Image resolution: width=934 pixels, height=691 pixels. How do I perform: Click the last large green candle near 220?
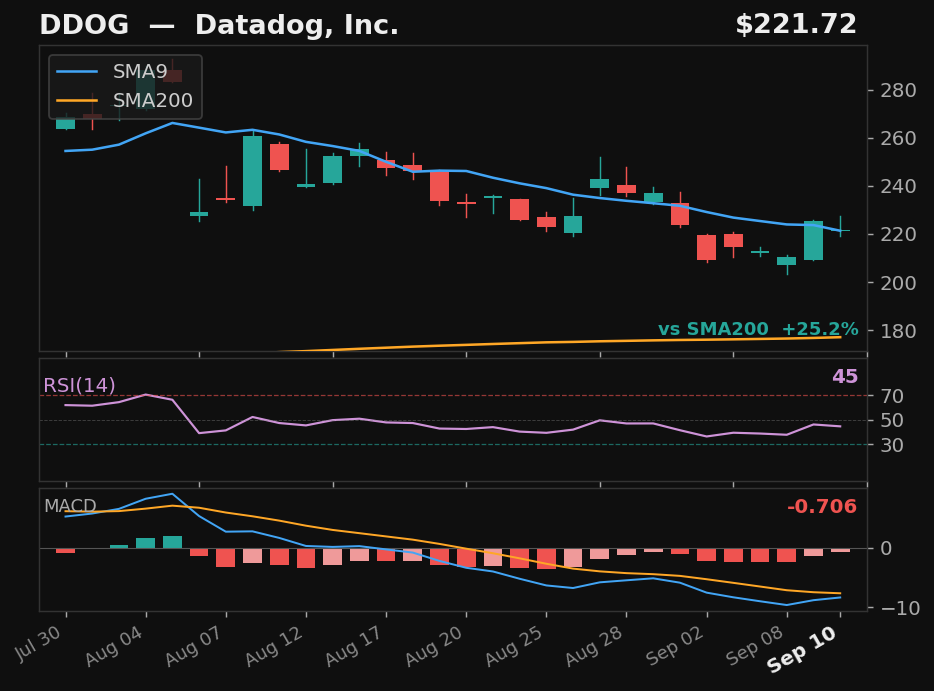(814, 241)
